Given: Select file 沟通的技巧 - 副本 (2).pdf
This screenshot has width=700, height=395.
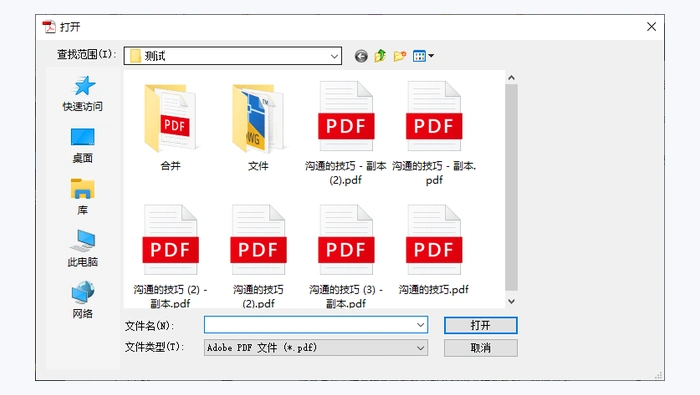Looking at the screenshot, I should (346, 133).
